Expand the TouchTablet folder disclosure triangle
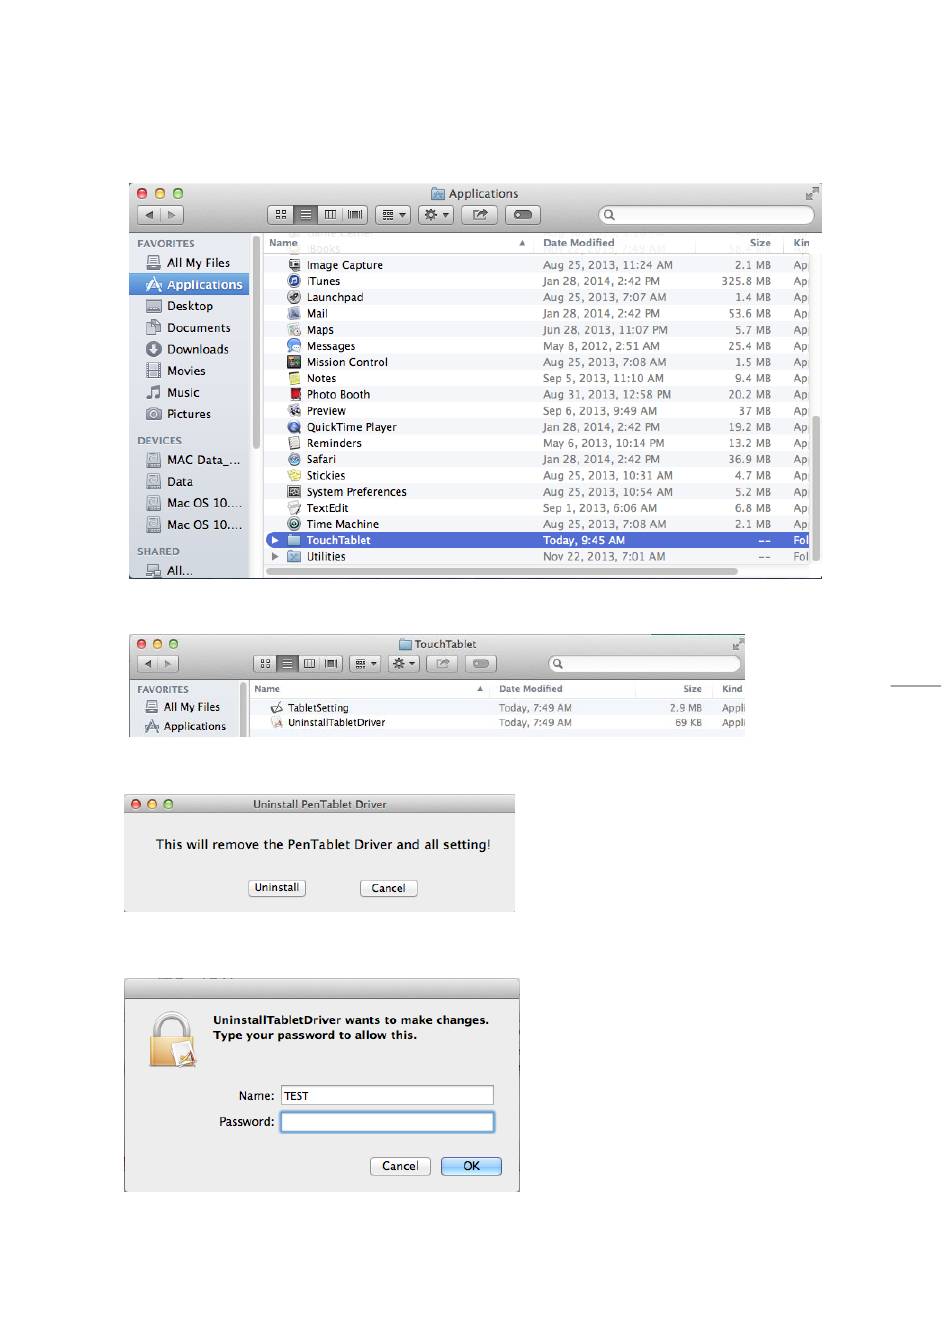 275,540
